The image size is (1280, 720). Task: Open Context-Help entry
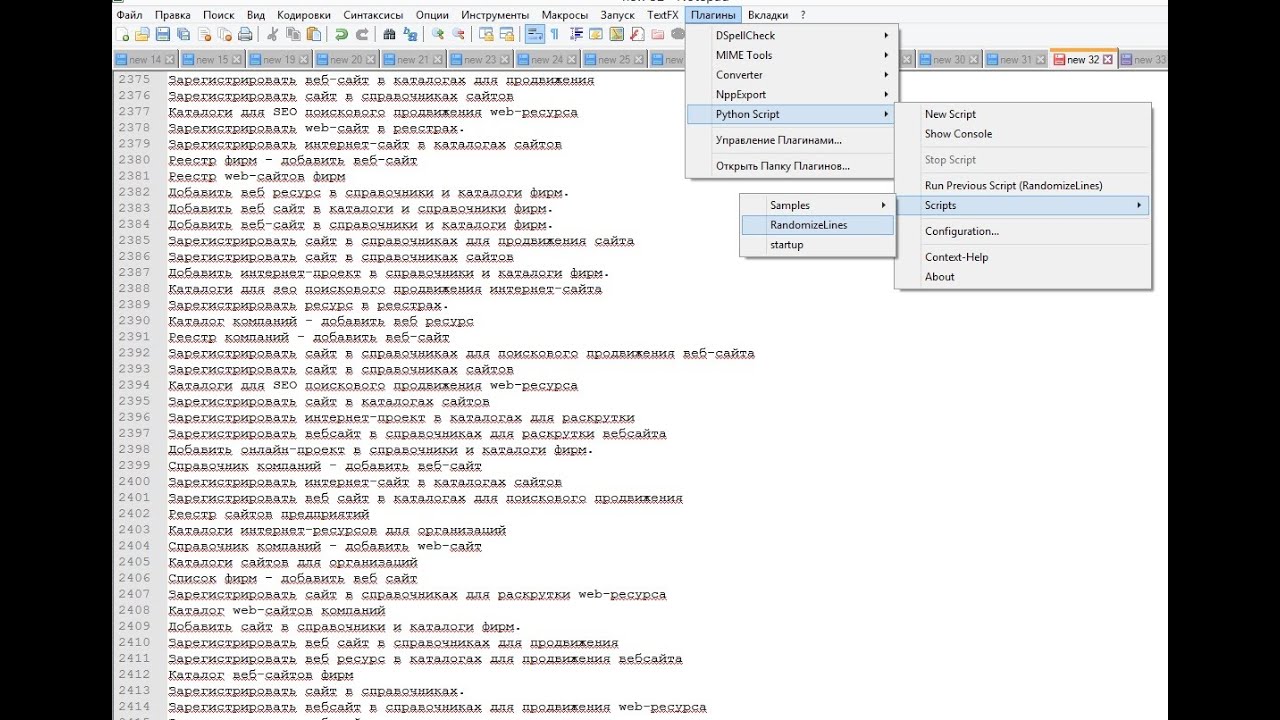pyautogui.click(x=1022, y=257)
